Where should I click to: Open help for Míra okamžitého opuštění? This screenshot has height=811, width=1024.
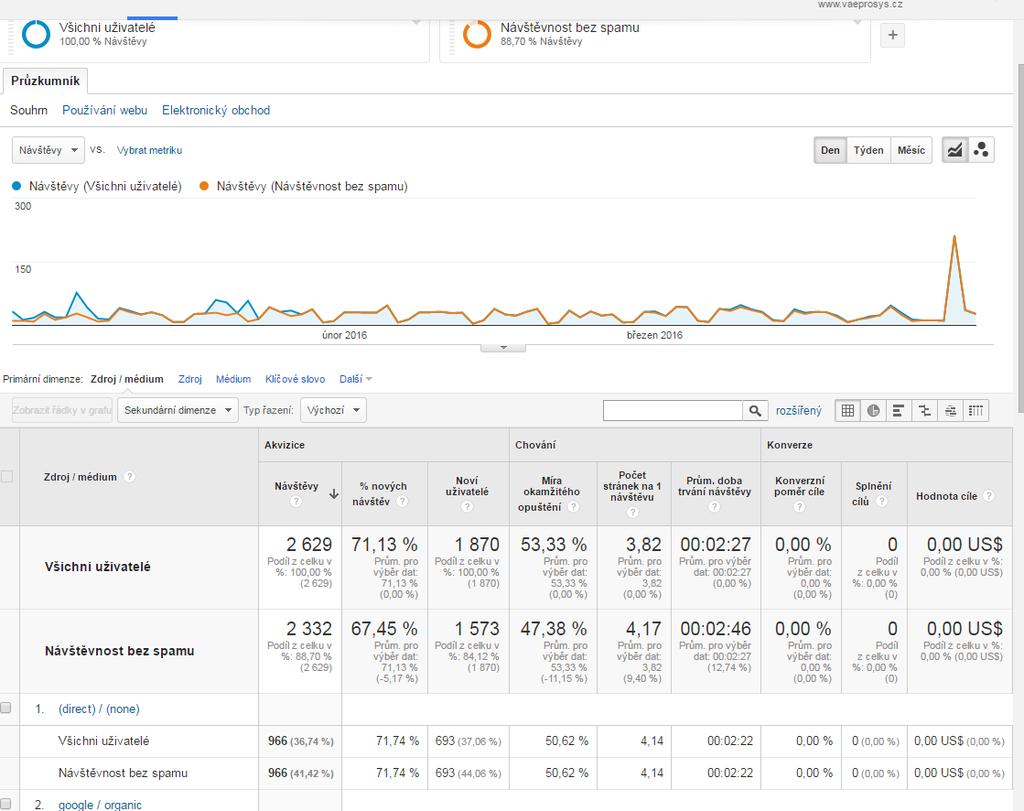coord(573,507)
